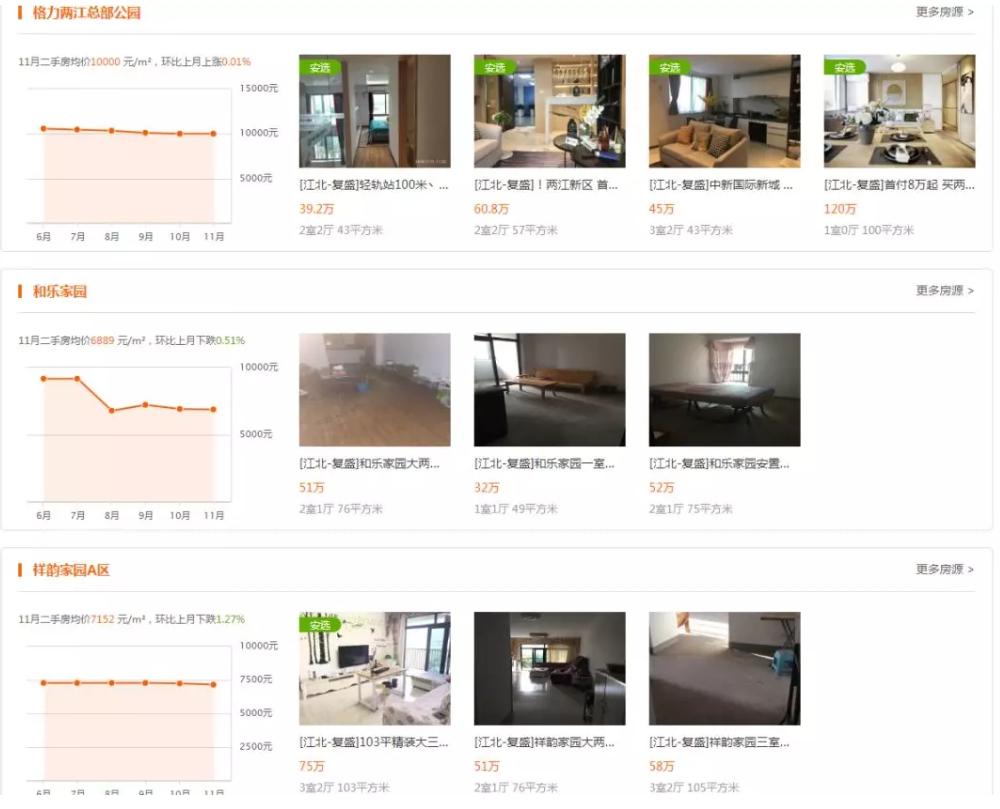
Task: Click the 安选 badge on 75万 listing
Action: (319, 625)
